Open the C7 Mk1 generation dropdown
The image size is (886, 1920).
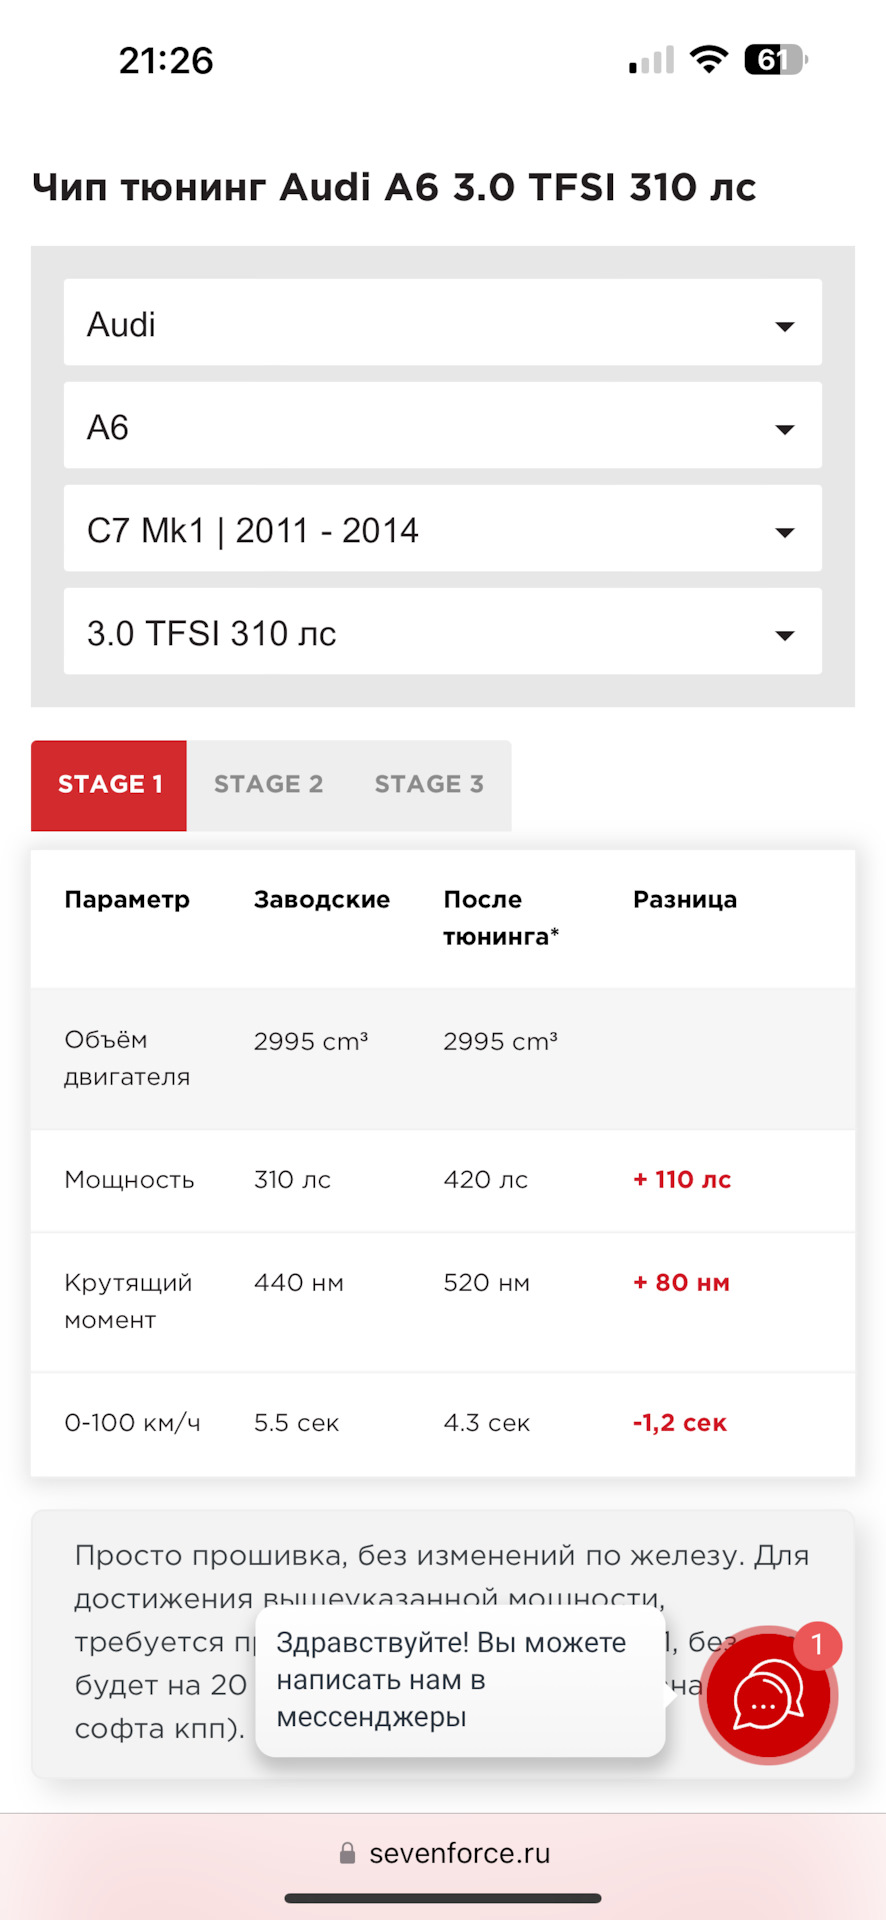tap(442, 529)
